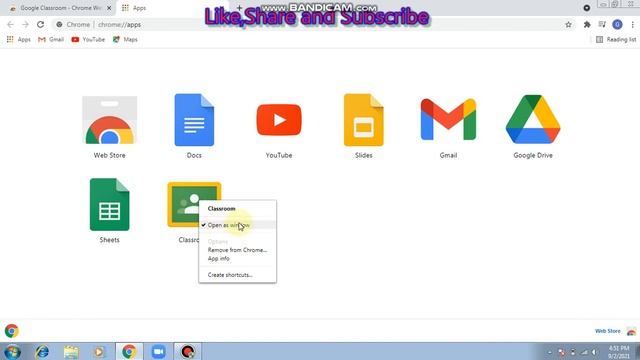This screenshot has width=640, height=360.
Task: Switch to the Google Classroom tab
Action: click(x=60, y=8)
